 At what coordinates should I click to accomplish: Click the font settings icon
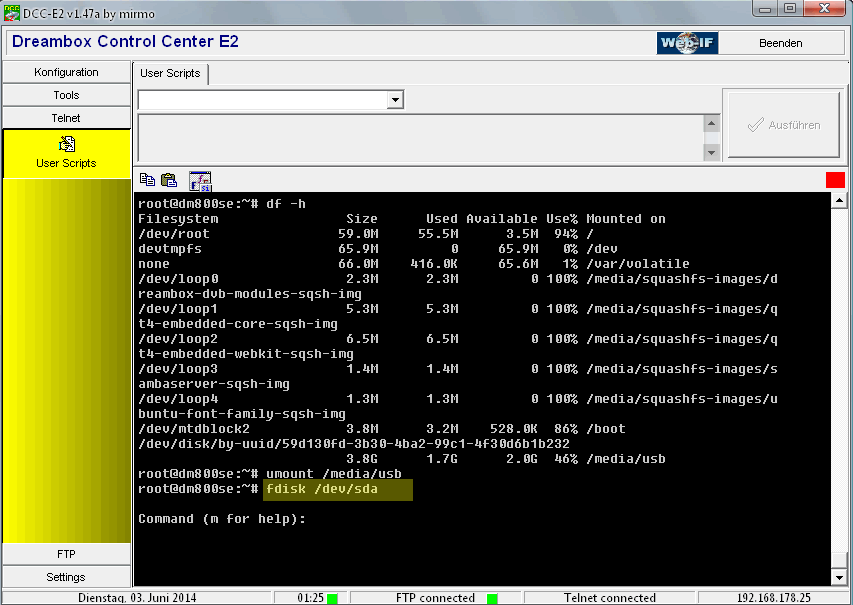[200, 180]
